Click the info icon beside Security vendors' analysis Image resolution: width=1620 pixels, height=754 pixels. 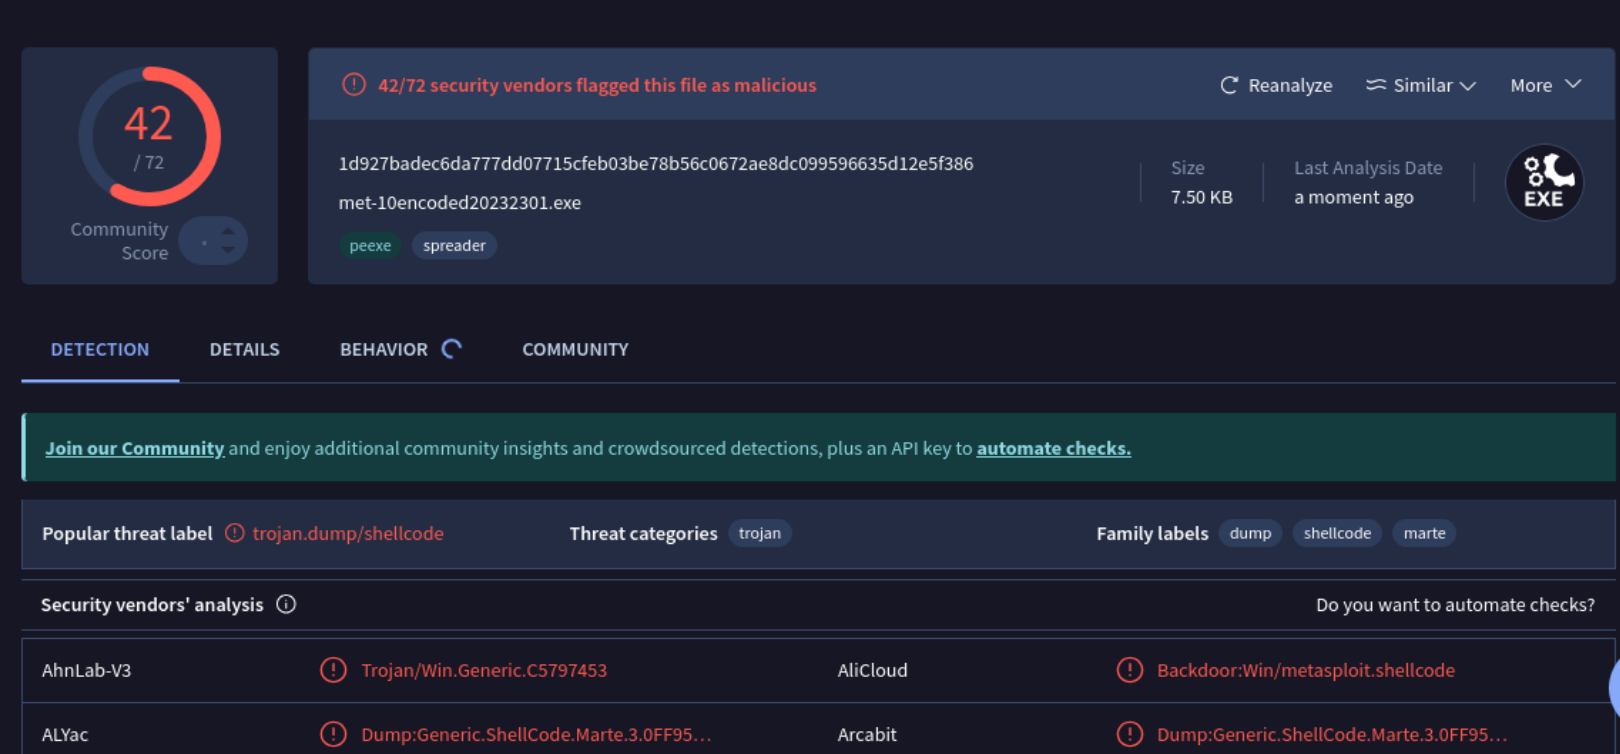286,604
